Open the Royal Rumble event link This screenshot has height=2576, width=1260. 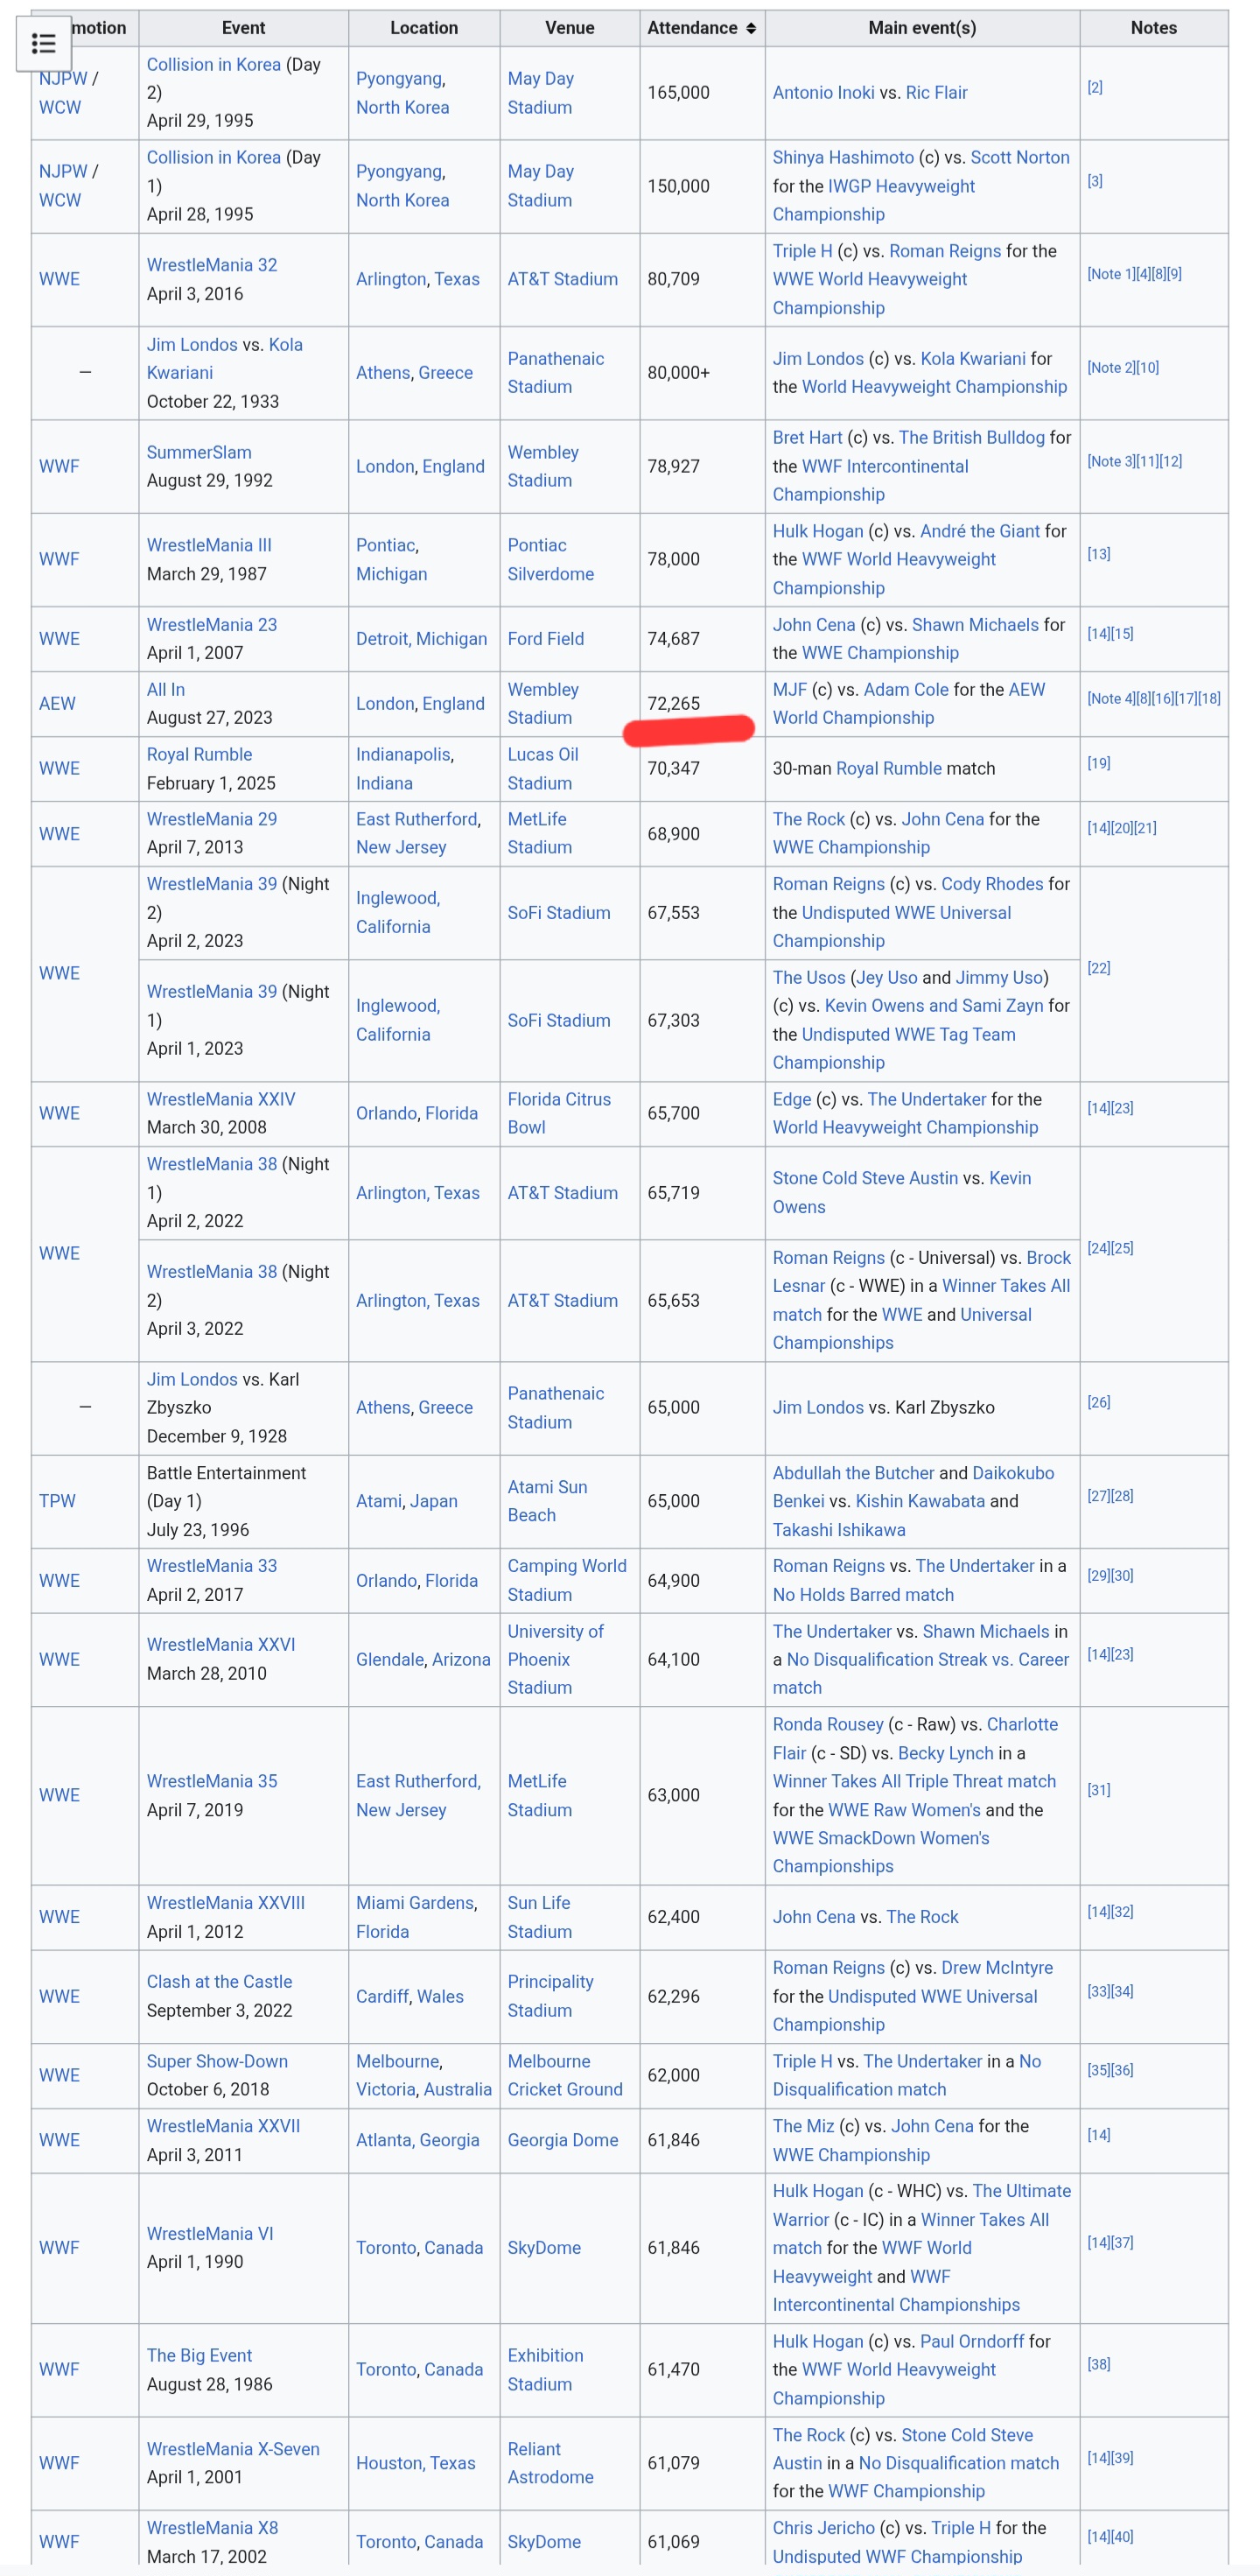tap(199, 754)
